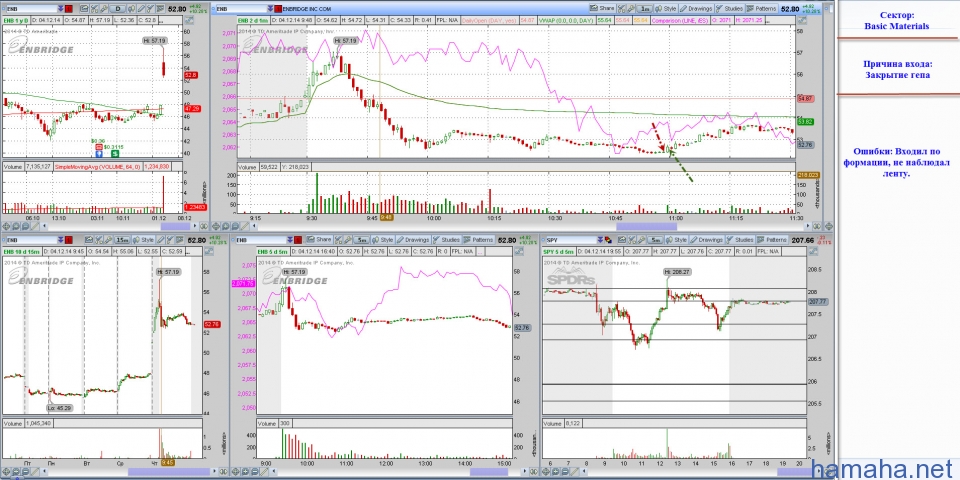Open Style in the ENB 5m chart toolbar
The height and width of the screenshot is (480, 960).
coord(383,239)
